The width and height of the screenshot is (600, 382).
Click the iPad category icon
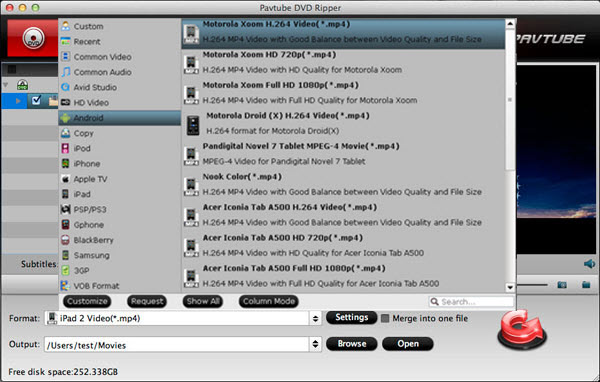click(x=66, y=194)
